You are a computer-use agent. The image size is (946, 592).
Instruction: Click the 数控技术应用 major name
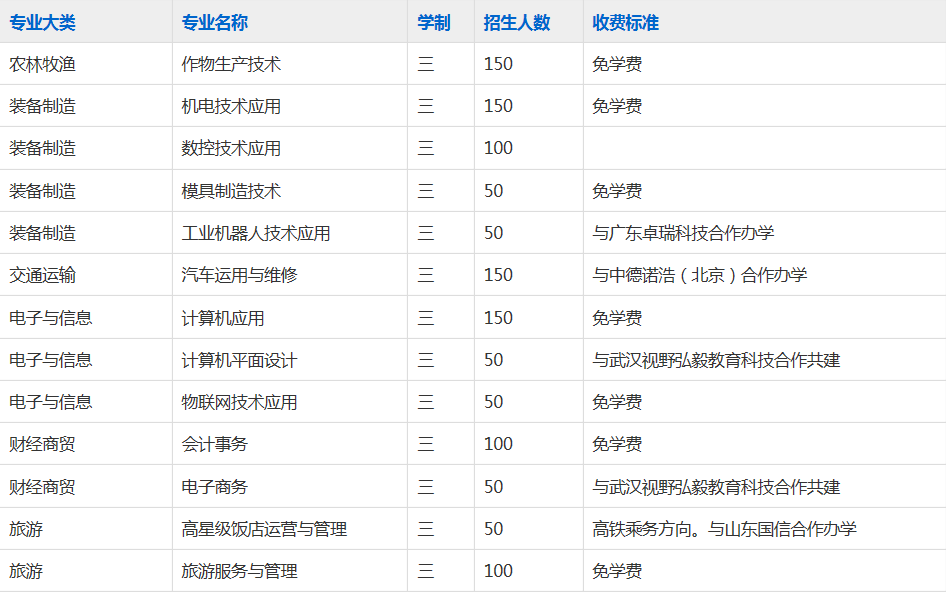pyautogui.click(x=231, y=148)
